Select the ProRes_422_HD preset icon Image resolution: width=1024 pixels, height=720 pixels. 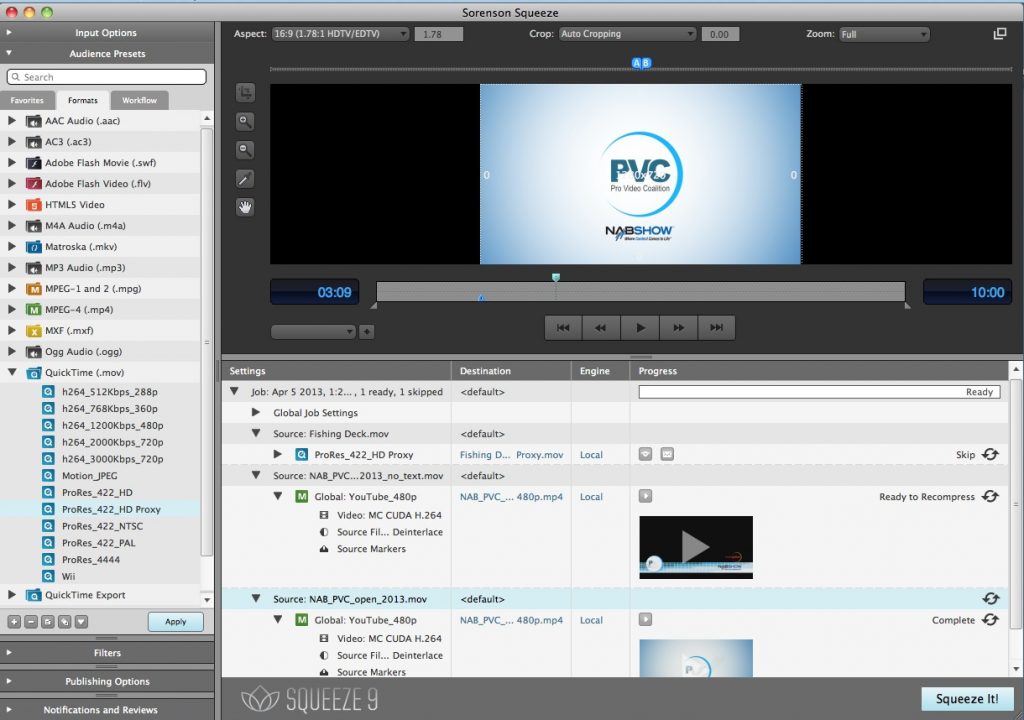[x=48, y=493]
